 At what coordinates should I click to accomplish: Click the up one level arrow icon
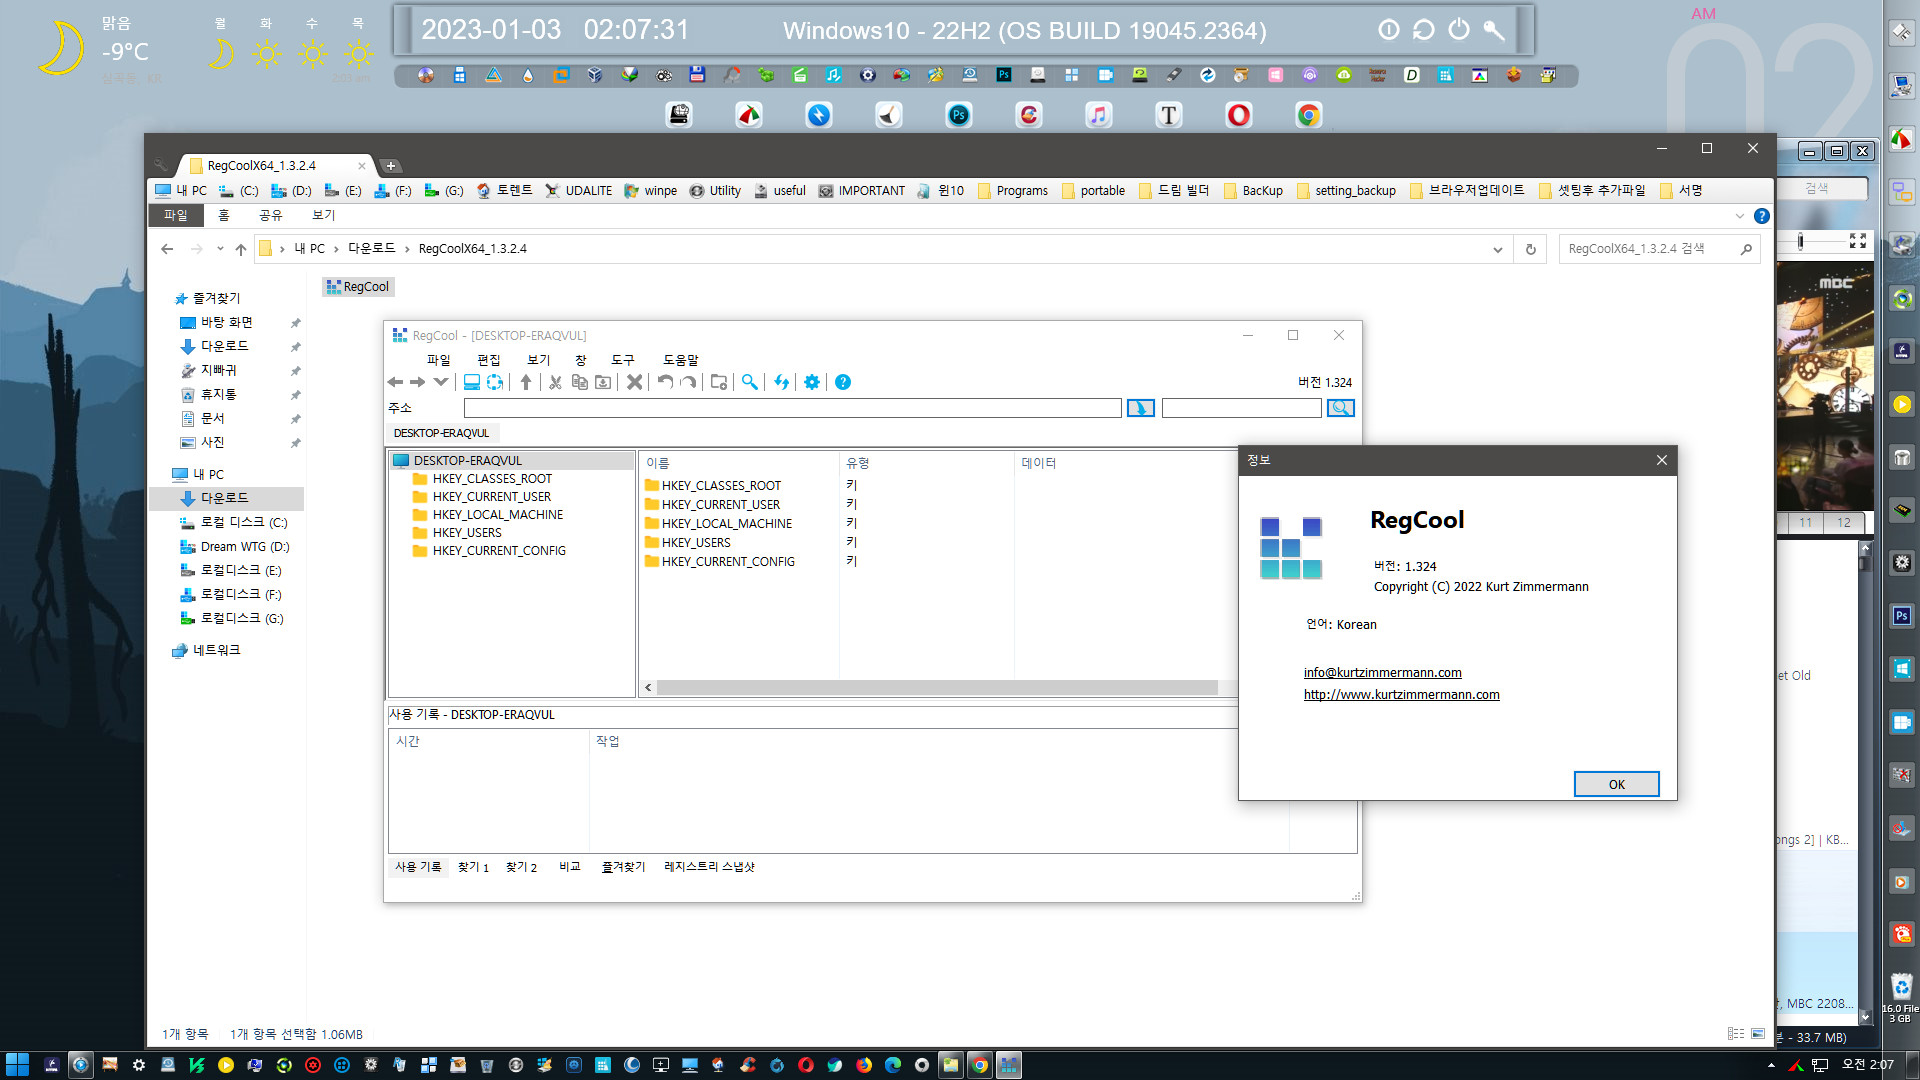(525, 382)
